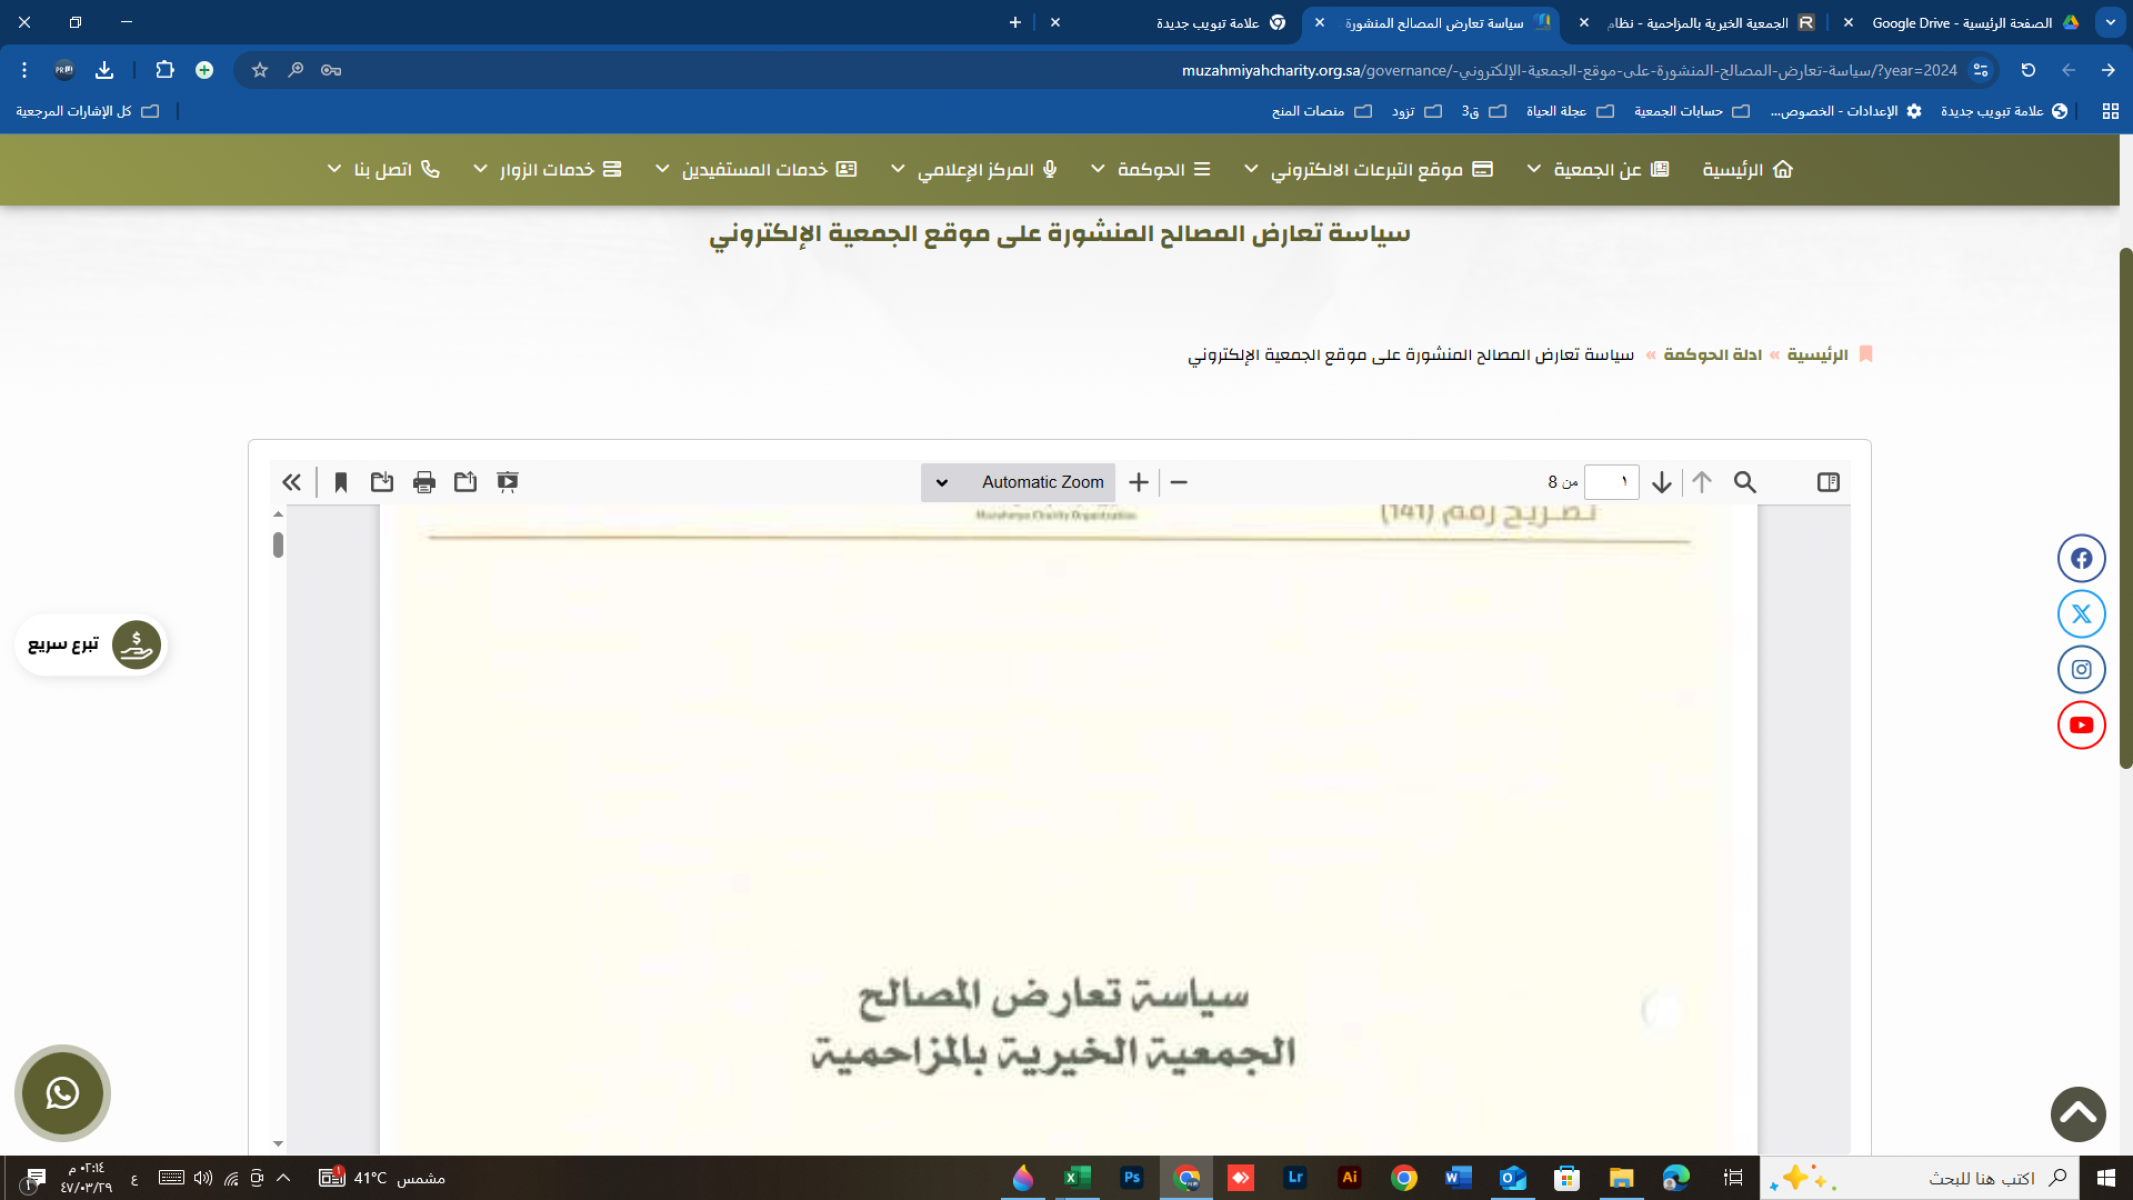Expand the الحوكمة navigation menu
This screenshot has height=1200, width=2133.
click(1151, 169)
